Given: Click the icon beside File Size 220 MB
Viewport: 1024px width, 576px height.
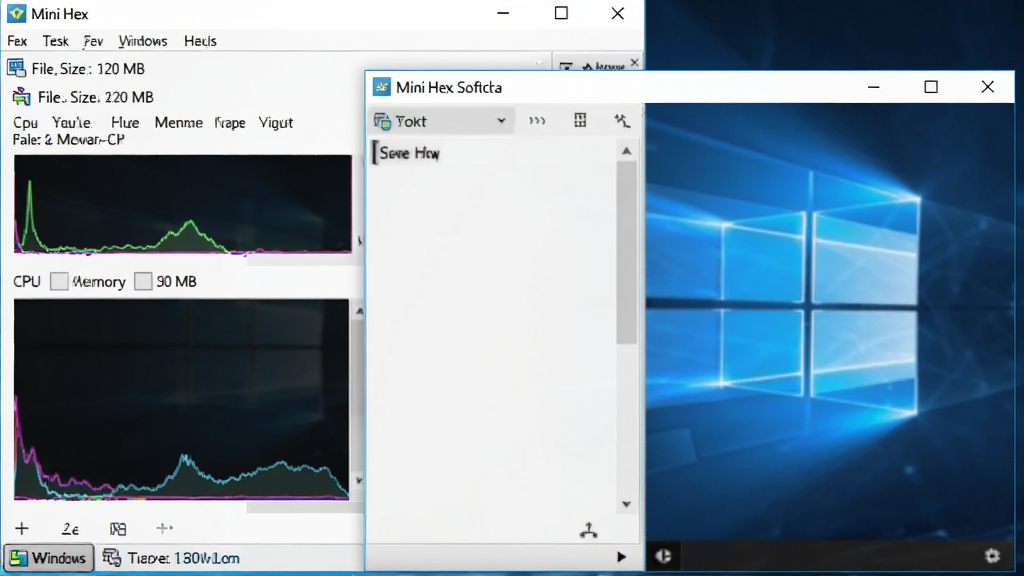Looking at the screenshot, I should point(22,97).
